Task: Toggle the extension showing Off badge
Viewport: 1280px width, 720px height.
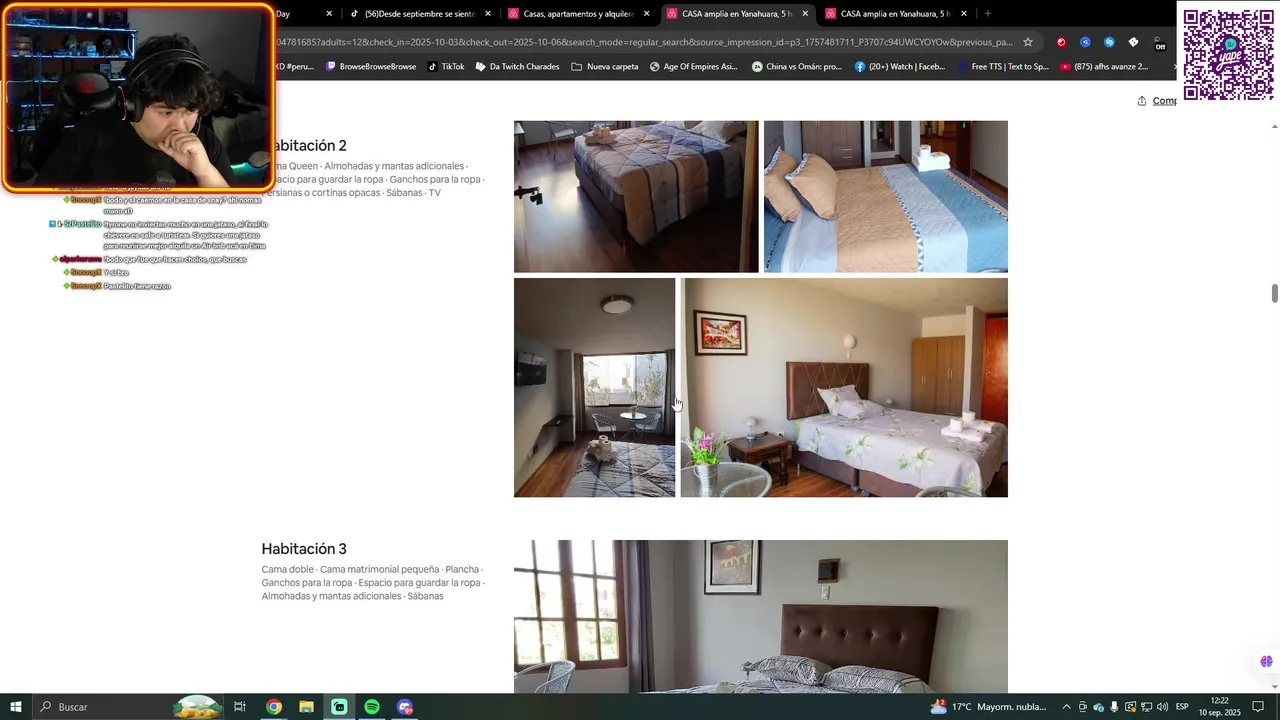Action: (x=1159, y=43)
